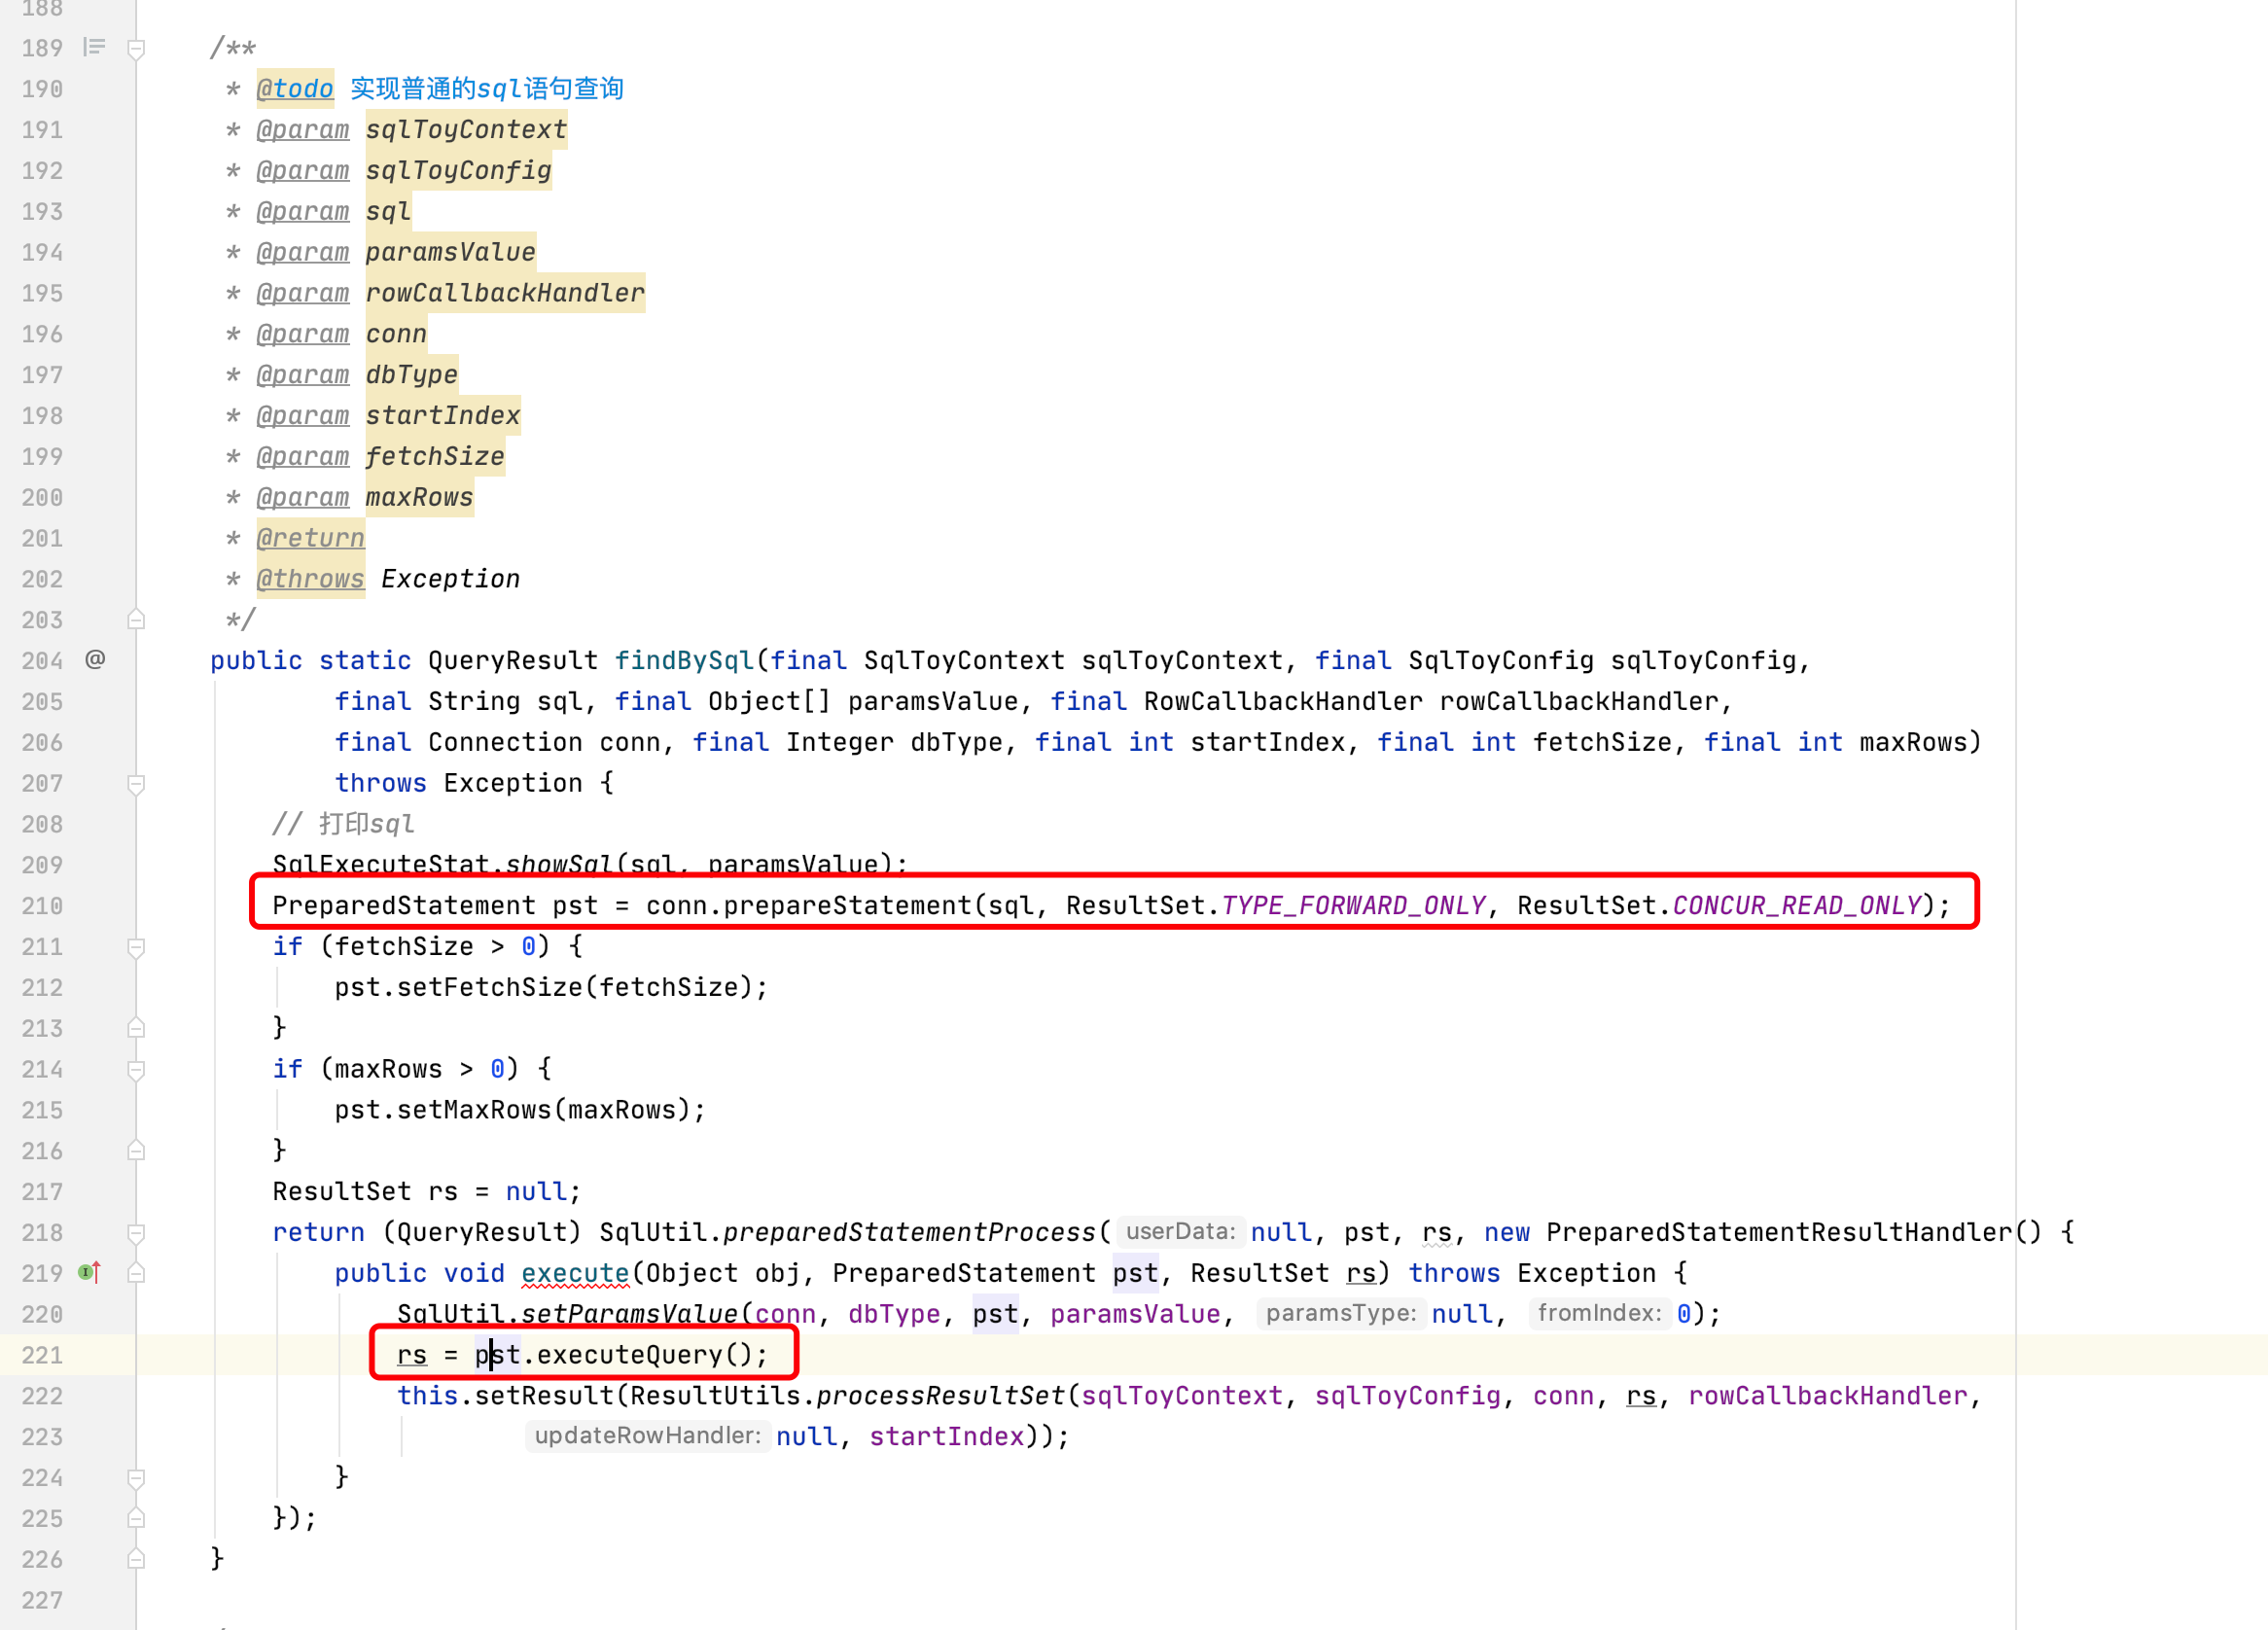Image resolution: width=2268 pixels, height=1630 pixels.
Task: Click the @ gutter marker at line 204
Action: (95, 659)
